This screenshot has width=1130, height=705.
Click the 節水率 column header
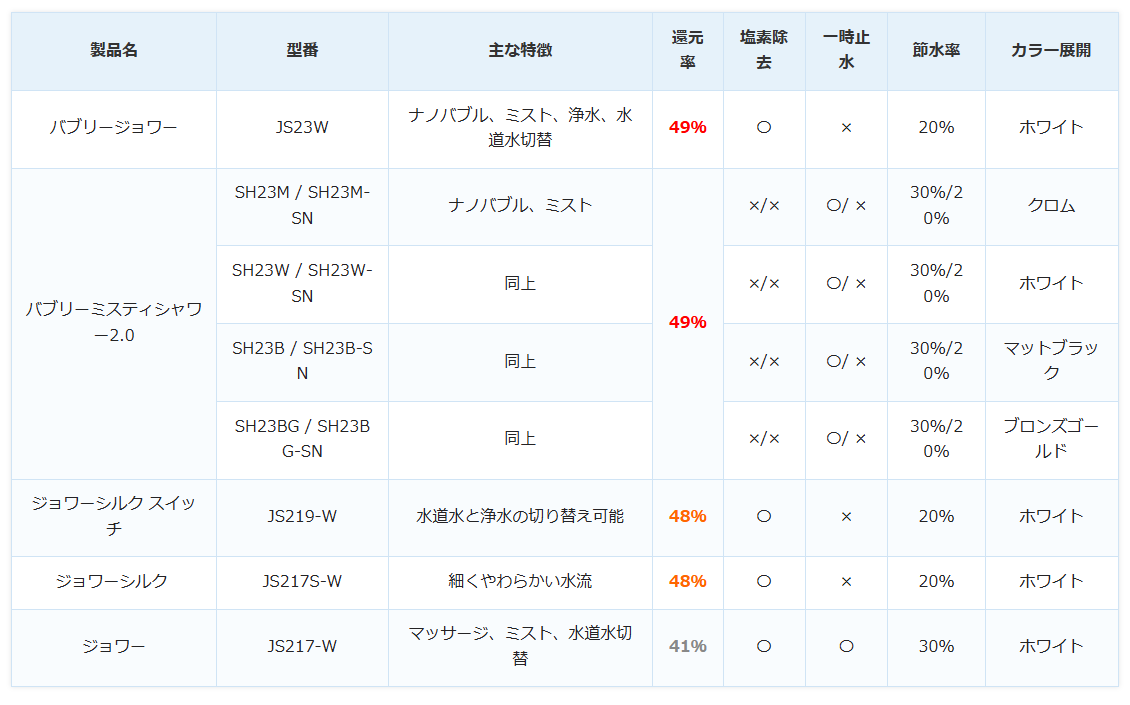[936, 50]
